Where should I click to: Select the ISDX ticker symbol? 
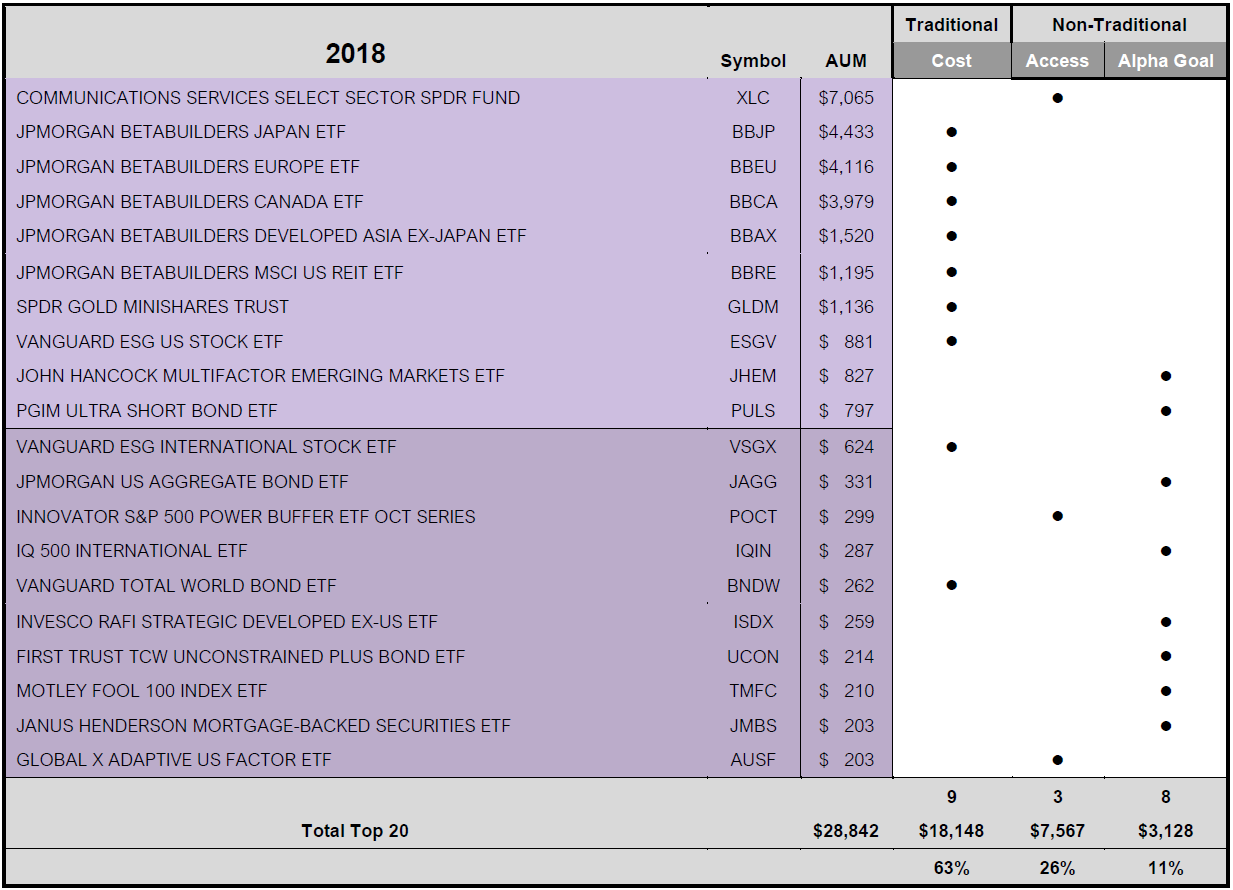tap(753, 622)
